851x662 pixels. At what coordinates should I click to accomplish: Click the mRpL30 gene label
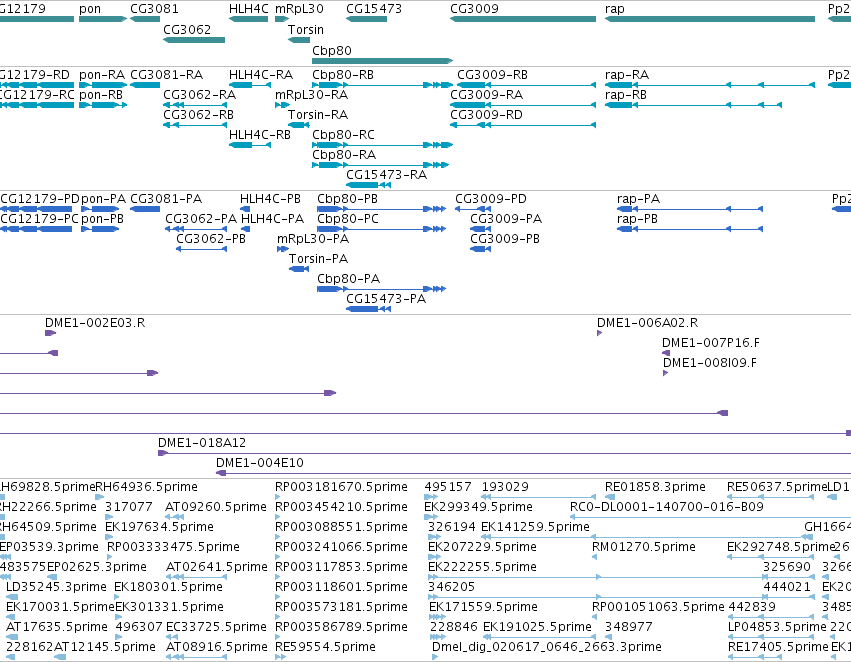pyautogui.click(x=299, y=9)
